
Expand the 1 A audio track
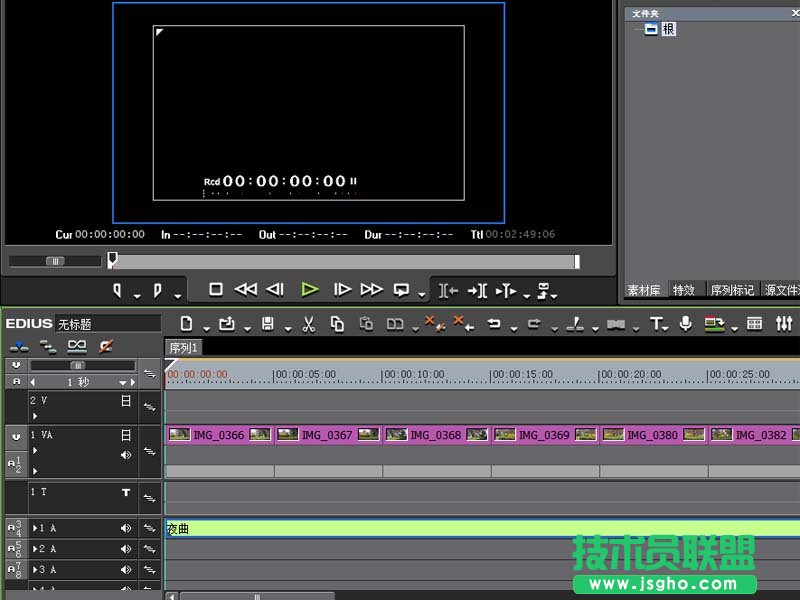click(x=35, y=529)
